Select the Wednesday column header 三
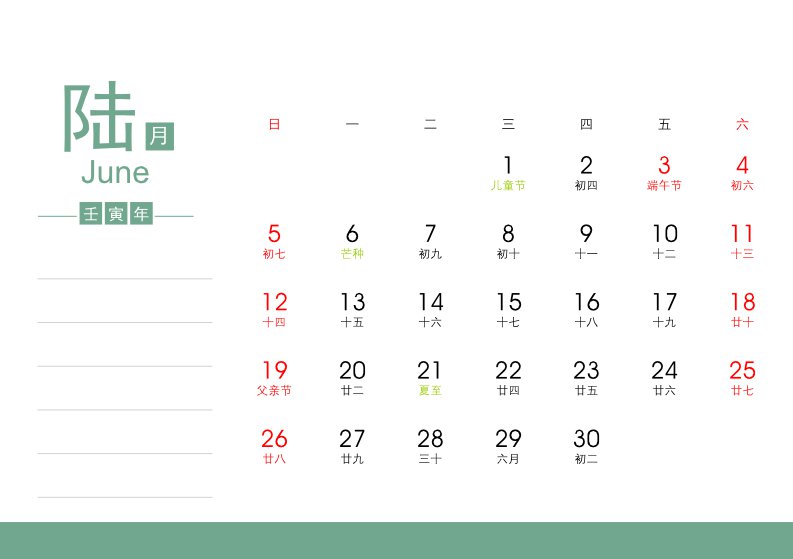The image size is (793, 559). (x=508, y=124)
